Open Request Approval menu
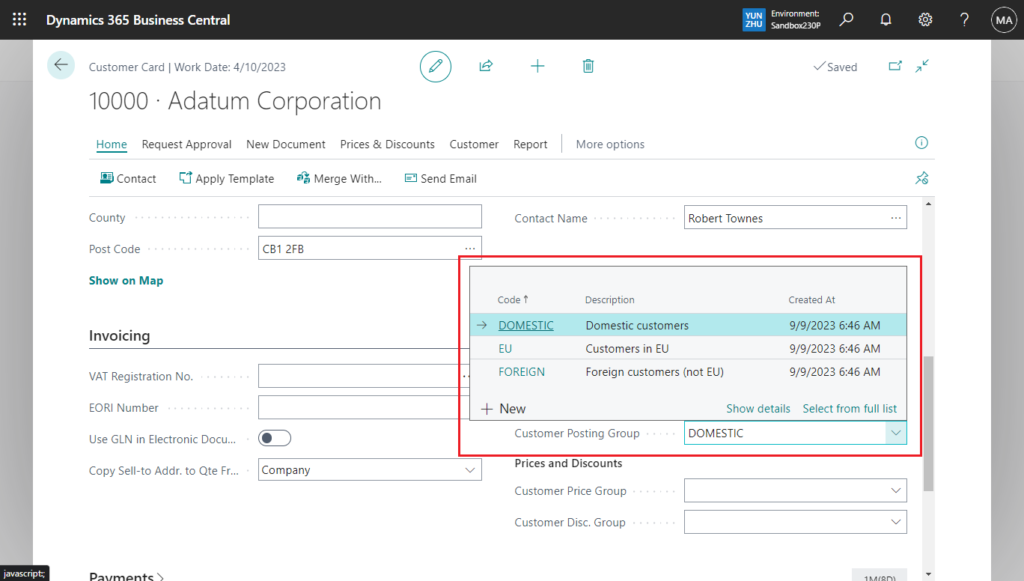The height and width of the screenshot is (581, 1024). [187, 144]
